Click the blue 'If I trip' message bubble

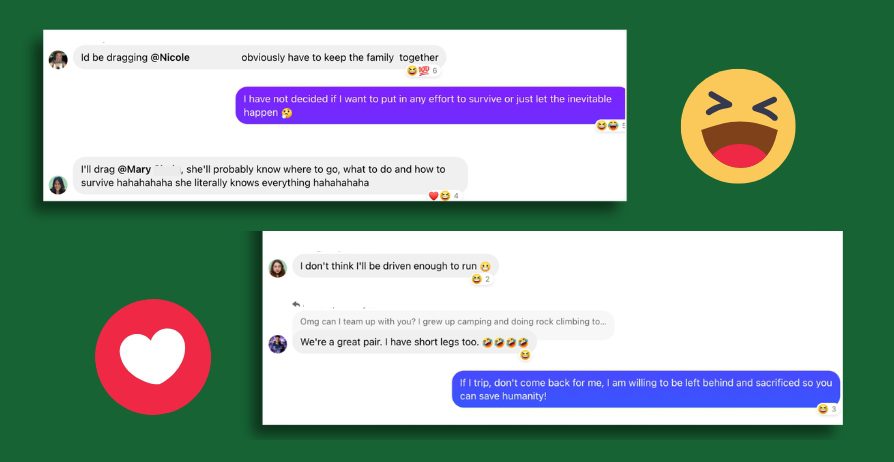coord(646,389)
